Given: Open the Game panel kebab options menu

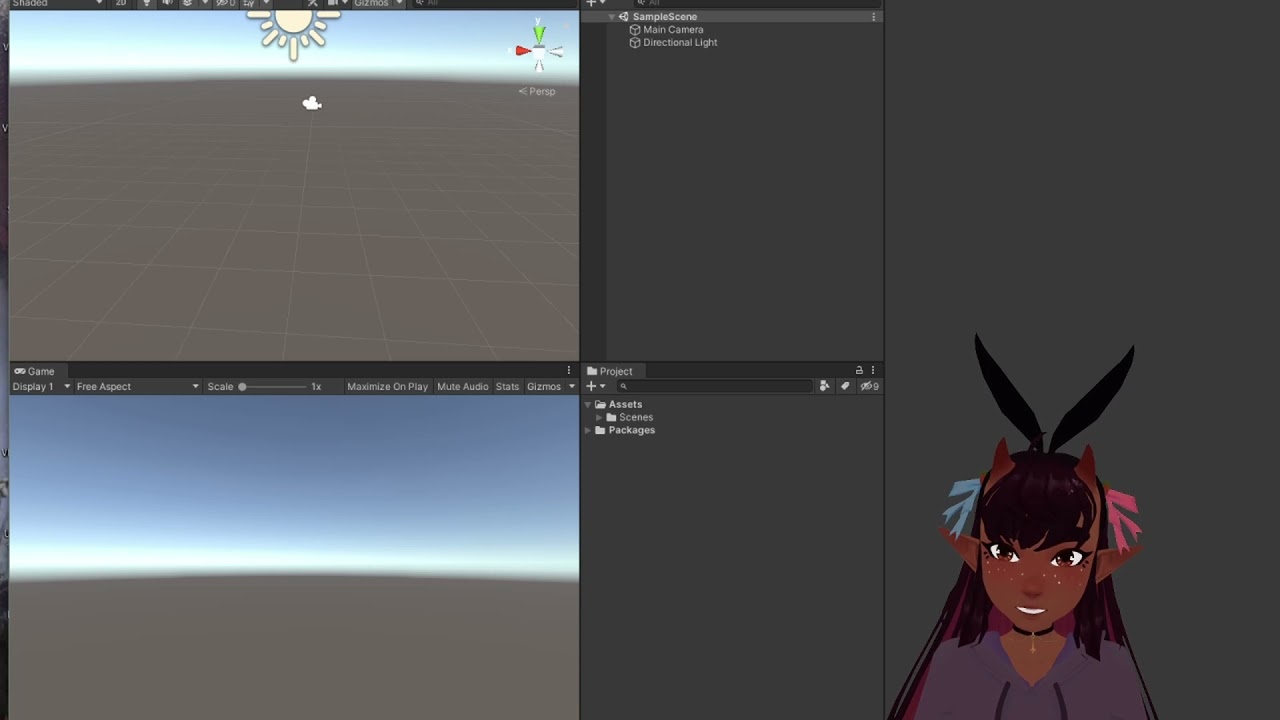Looking at the screenshot, I should tap(569, 371).
